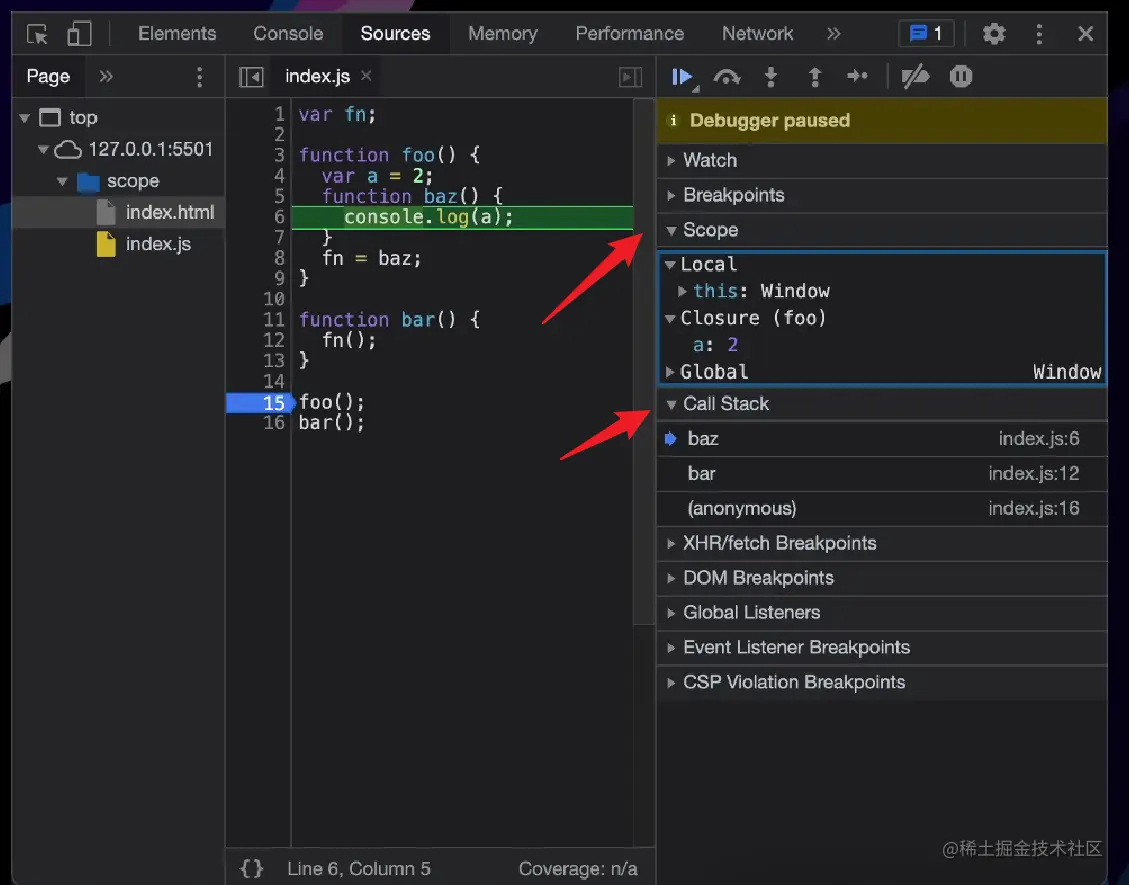1129x885 pixels.
Task: Step into next function call
Action: (x=770, y=77)
